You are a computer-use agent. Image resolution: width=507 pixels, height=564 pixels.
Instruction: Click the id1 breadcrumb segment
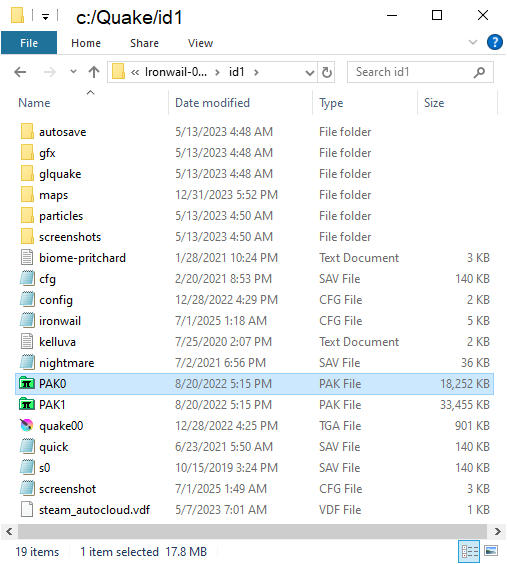[237, 72]
